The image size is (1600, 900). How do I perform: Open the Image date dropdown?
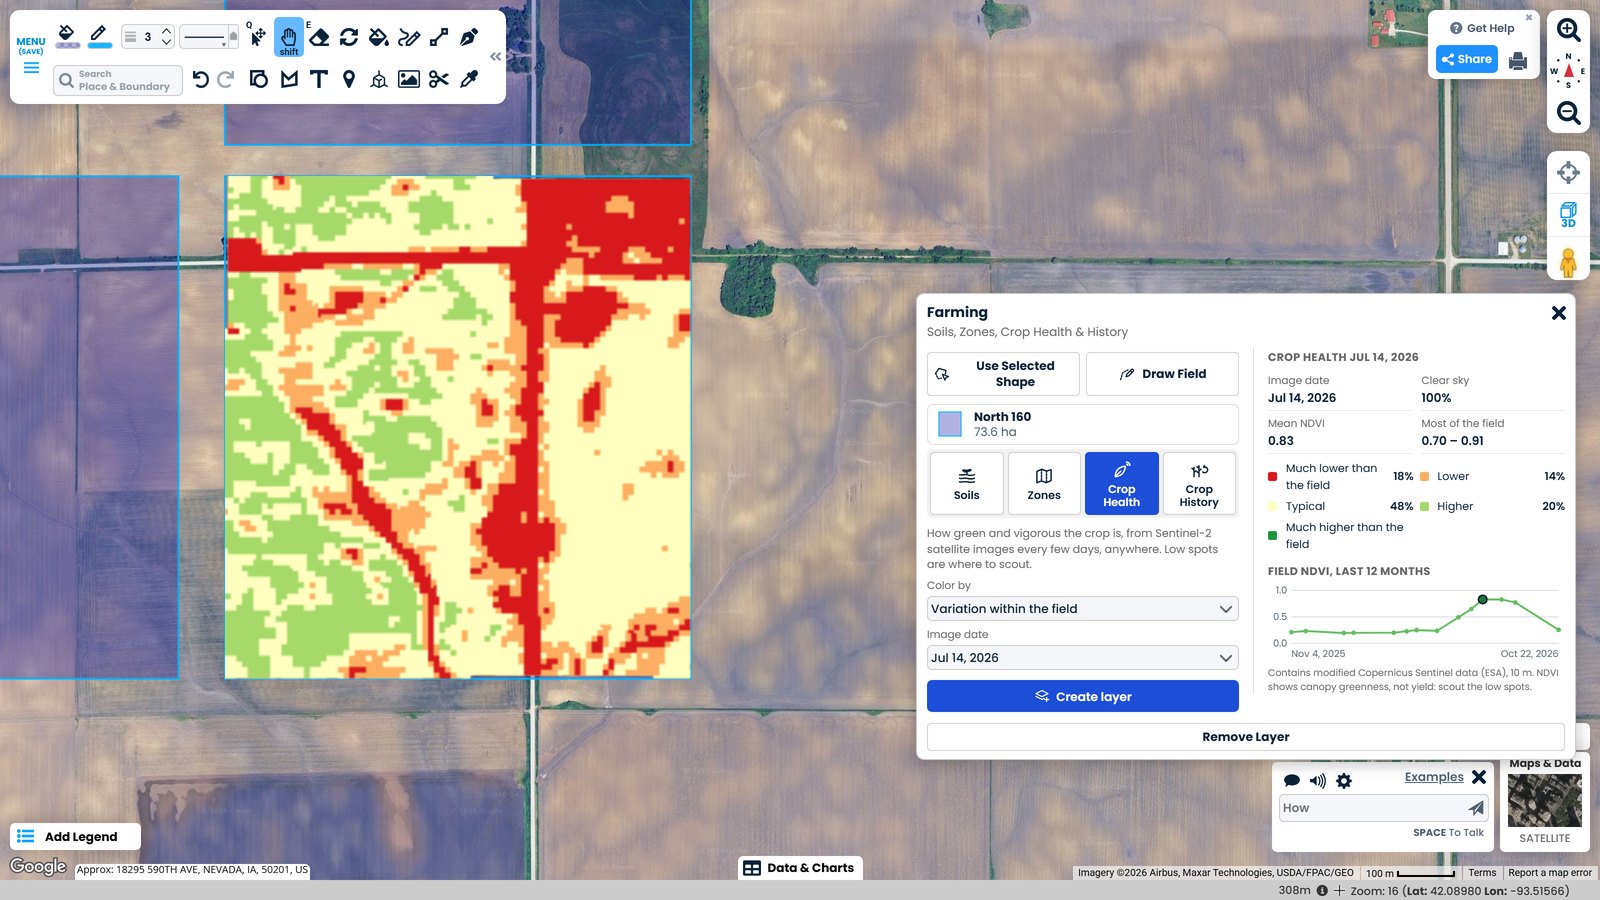(1082, 658)
